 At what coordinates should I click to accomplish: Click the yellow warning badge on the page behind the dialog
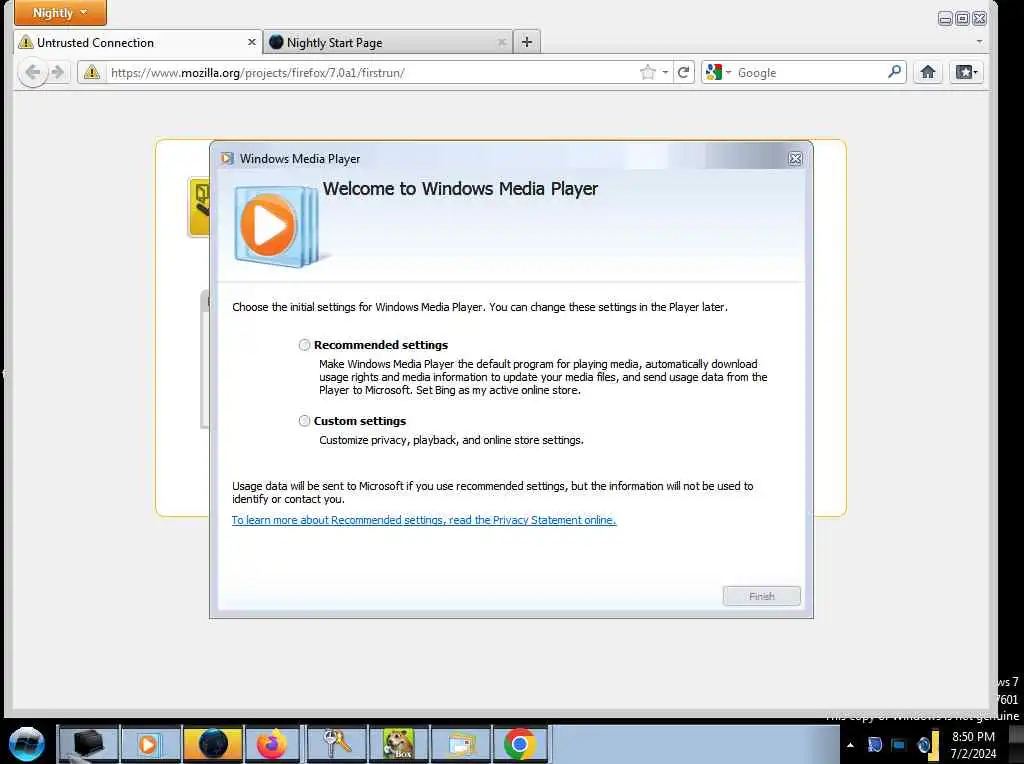point(199,206)
